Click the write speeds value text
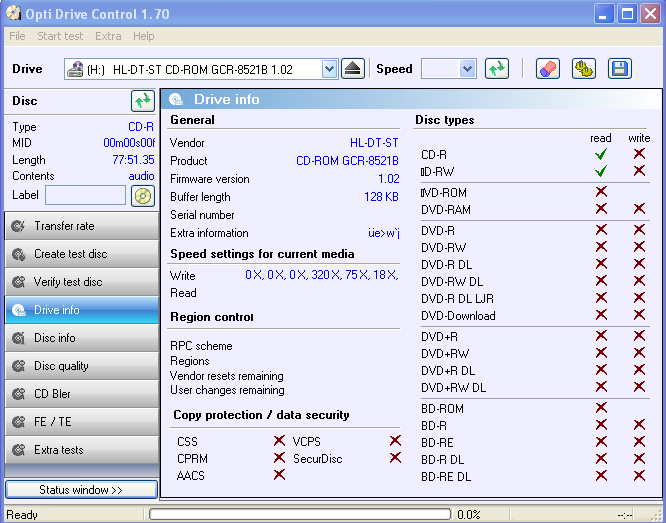The width and height of the screenshot is (666, 523). tap(322, 275)
